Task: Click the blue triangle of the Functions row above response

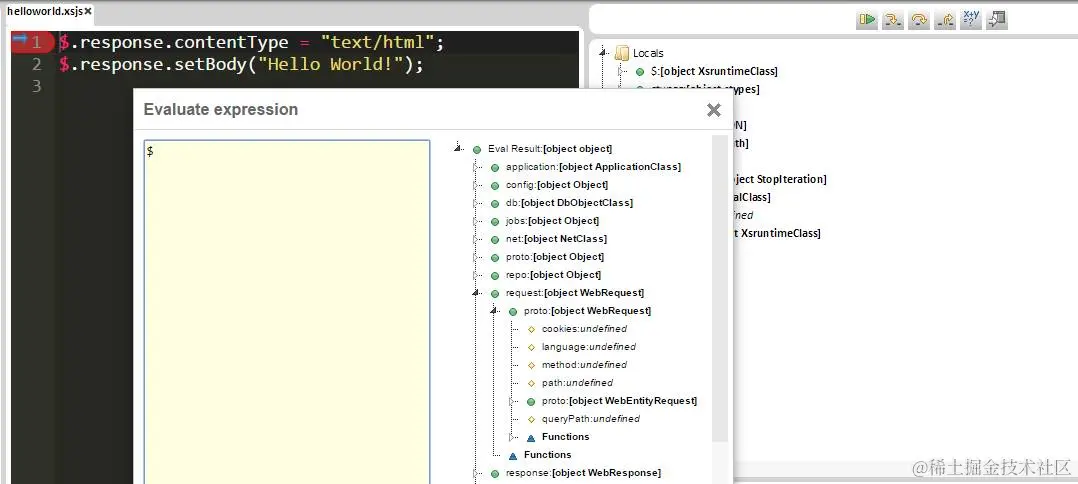Action: pyautogui.click(x=513, y=455)
